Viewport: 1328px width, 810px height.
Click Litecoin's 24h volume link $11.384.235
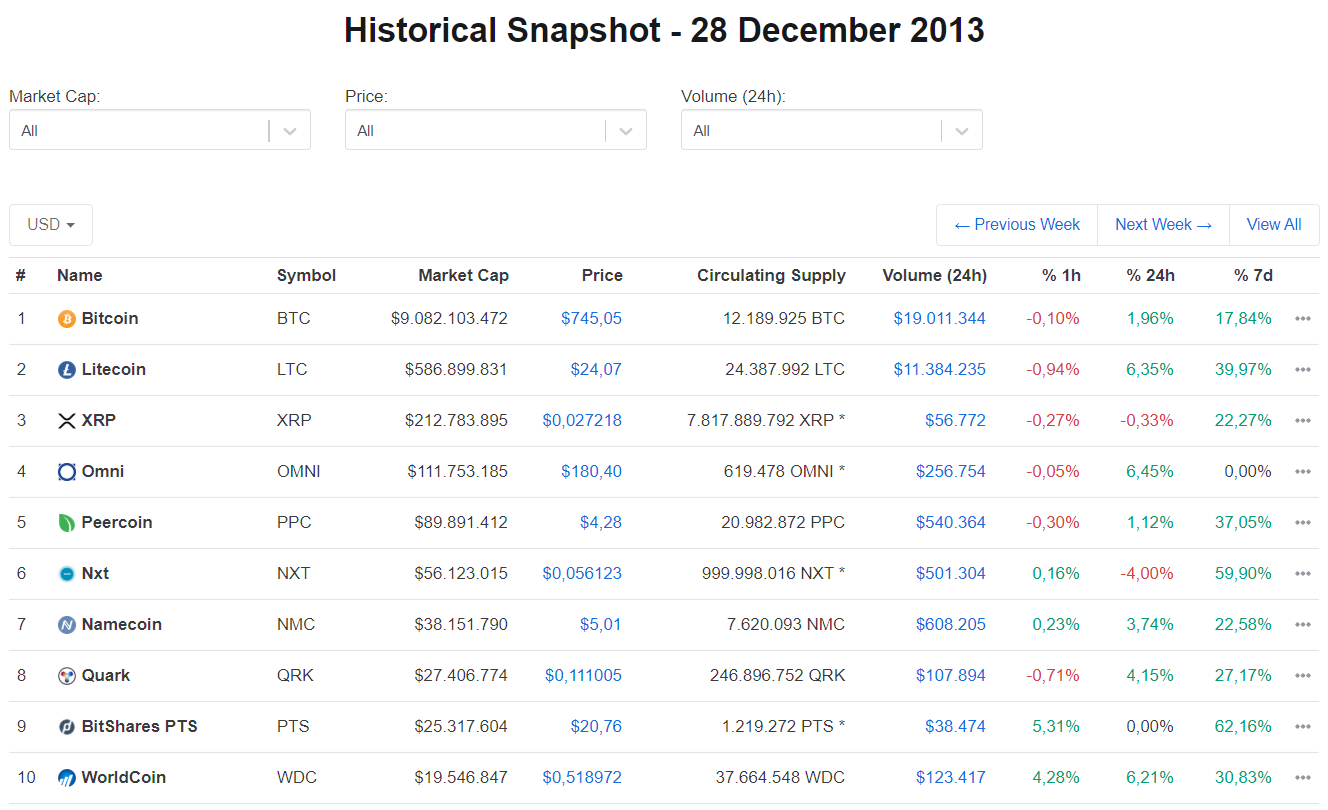coord(939,370)
